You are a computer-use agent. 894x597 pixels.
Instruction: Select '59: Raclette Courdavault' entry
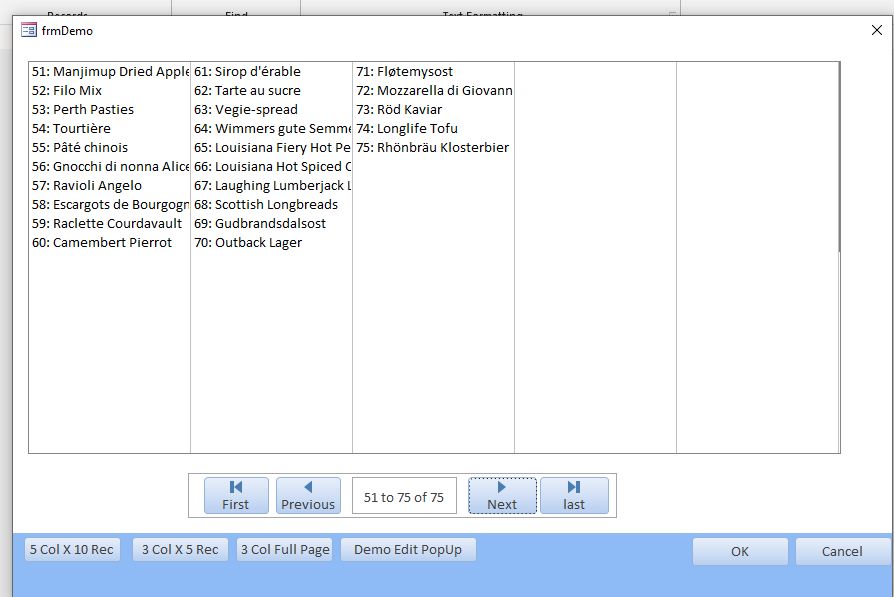point(109,223)
